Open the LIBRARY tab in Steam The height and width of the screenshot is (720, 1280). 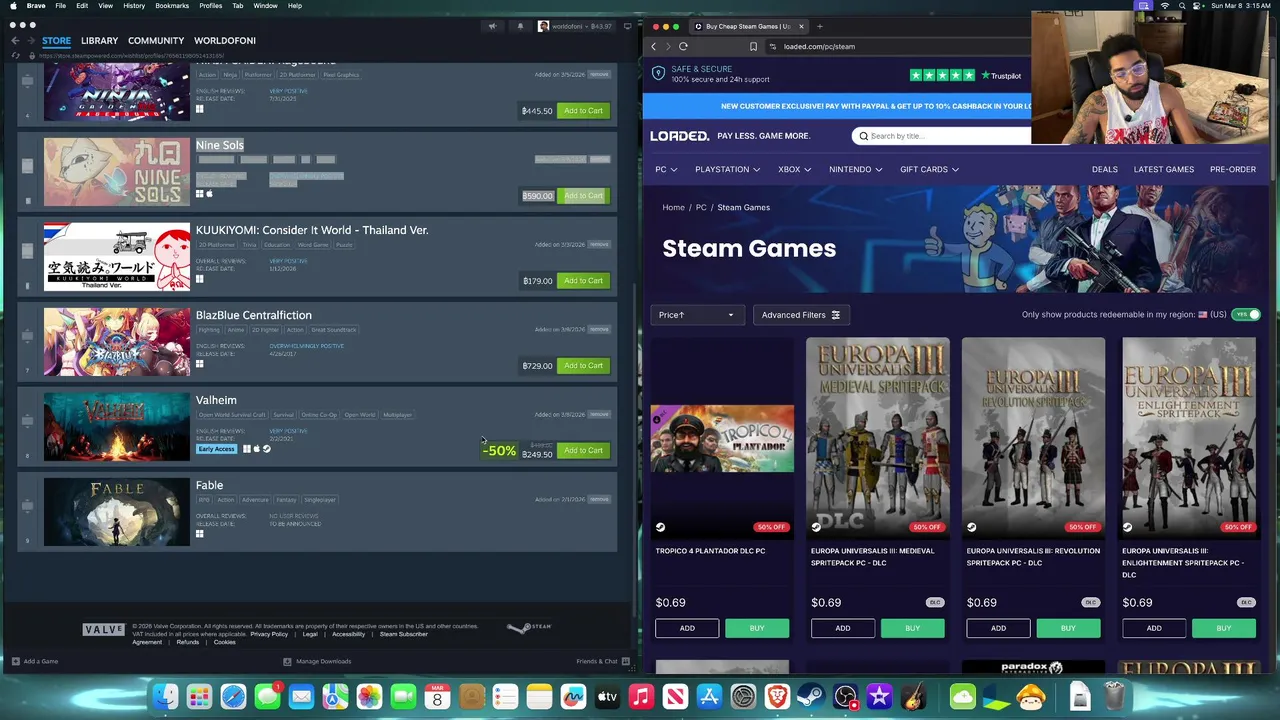pos(99,41)
